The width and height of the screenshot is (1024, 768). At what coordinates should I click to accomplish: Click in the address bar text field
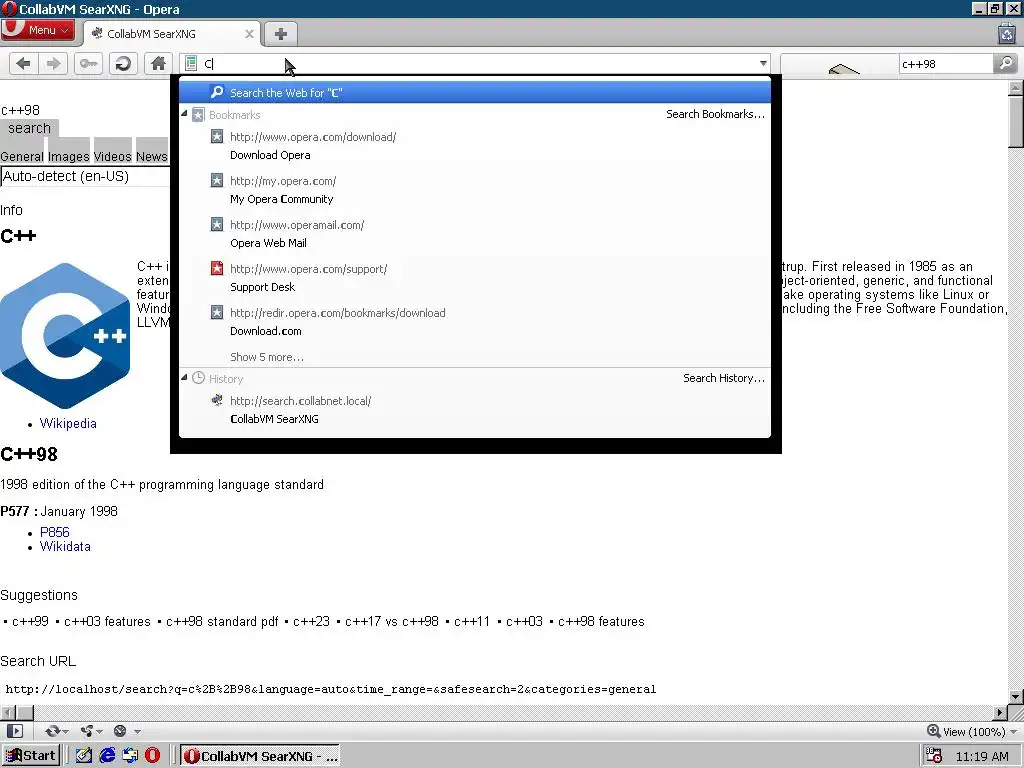pos(477,63)
